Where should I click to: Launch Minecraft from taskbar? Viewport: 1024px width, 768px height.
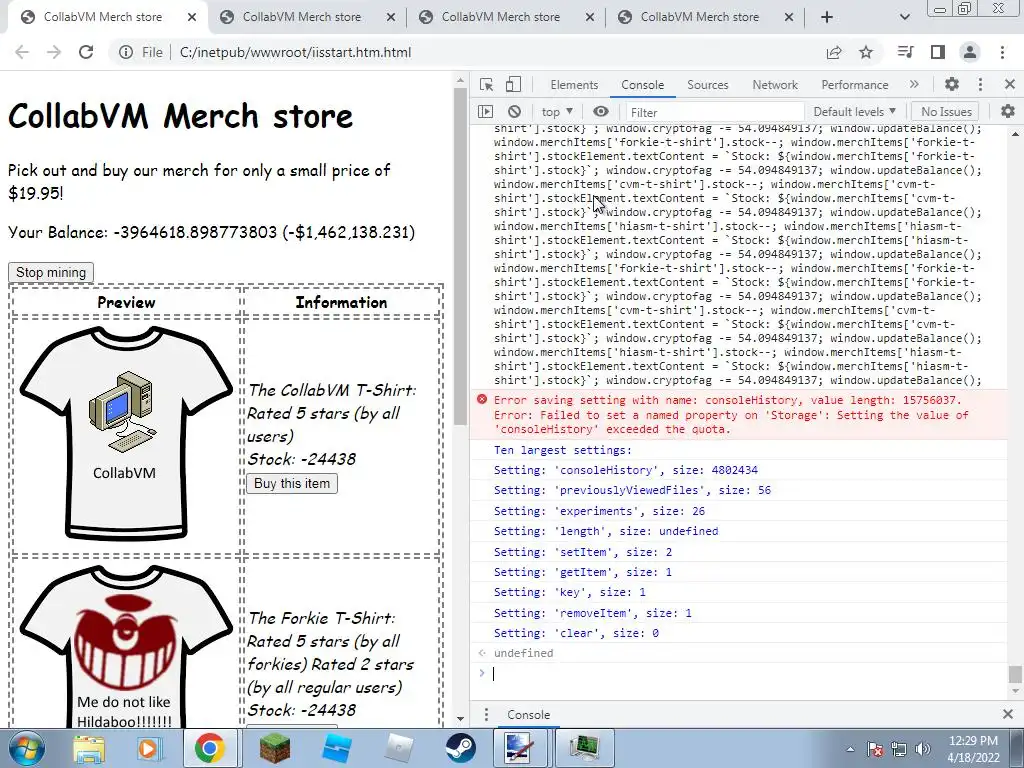pos(274,748)
